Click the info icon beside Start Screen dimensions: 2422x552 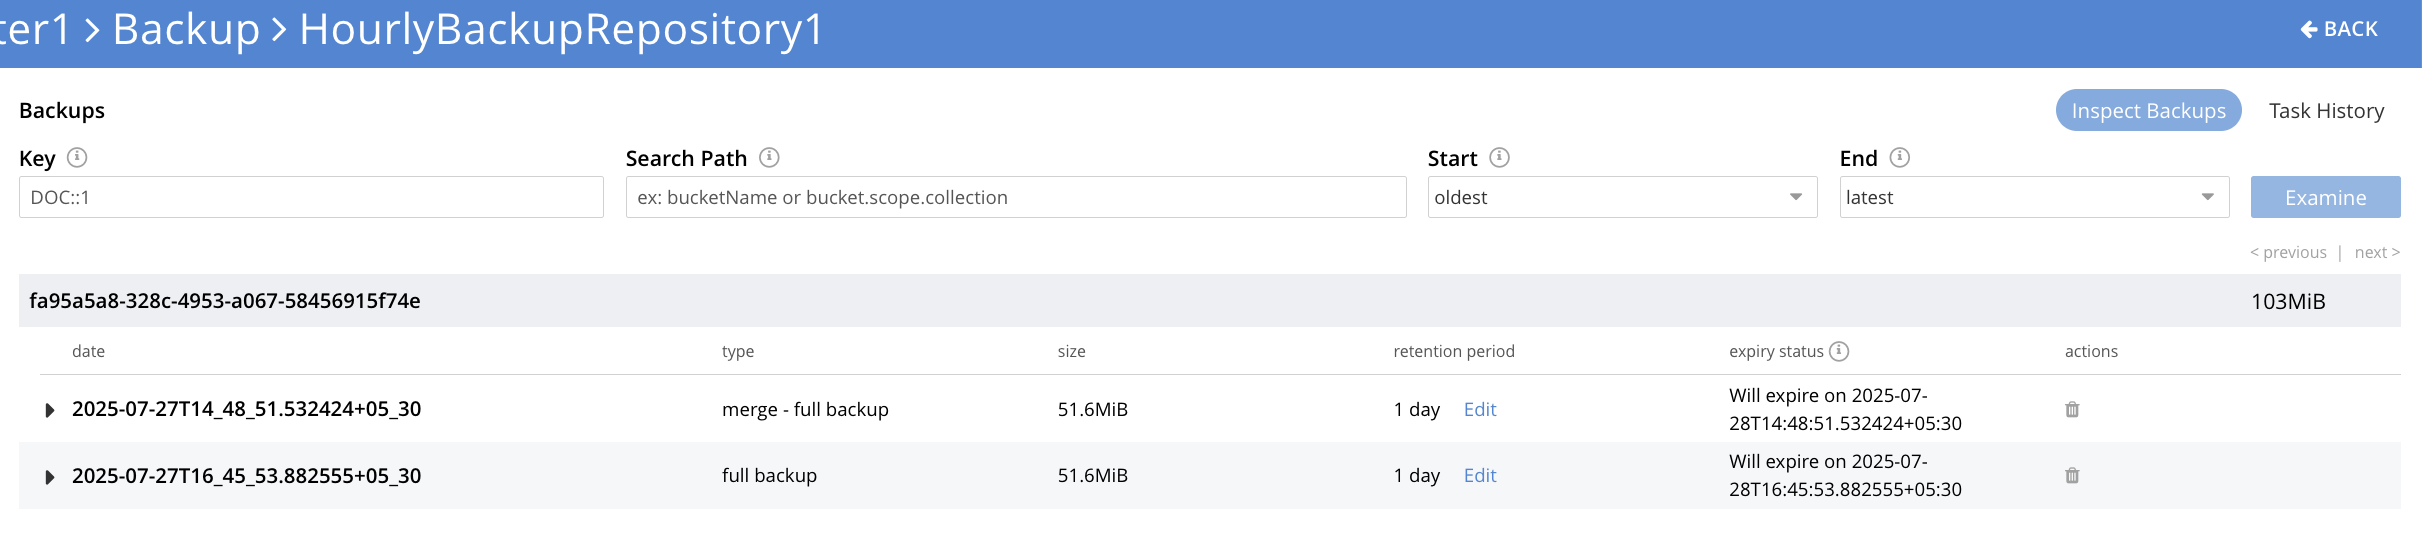(1499, 158)
